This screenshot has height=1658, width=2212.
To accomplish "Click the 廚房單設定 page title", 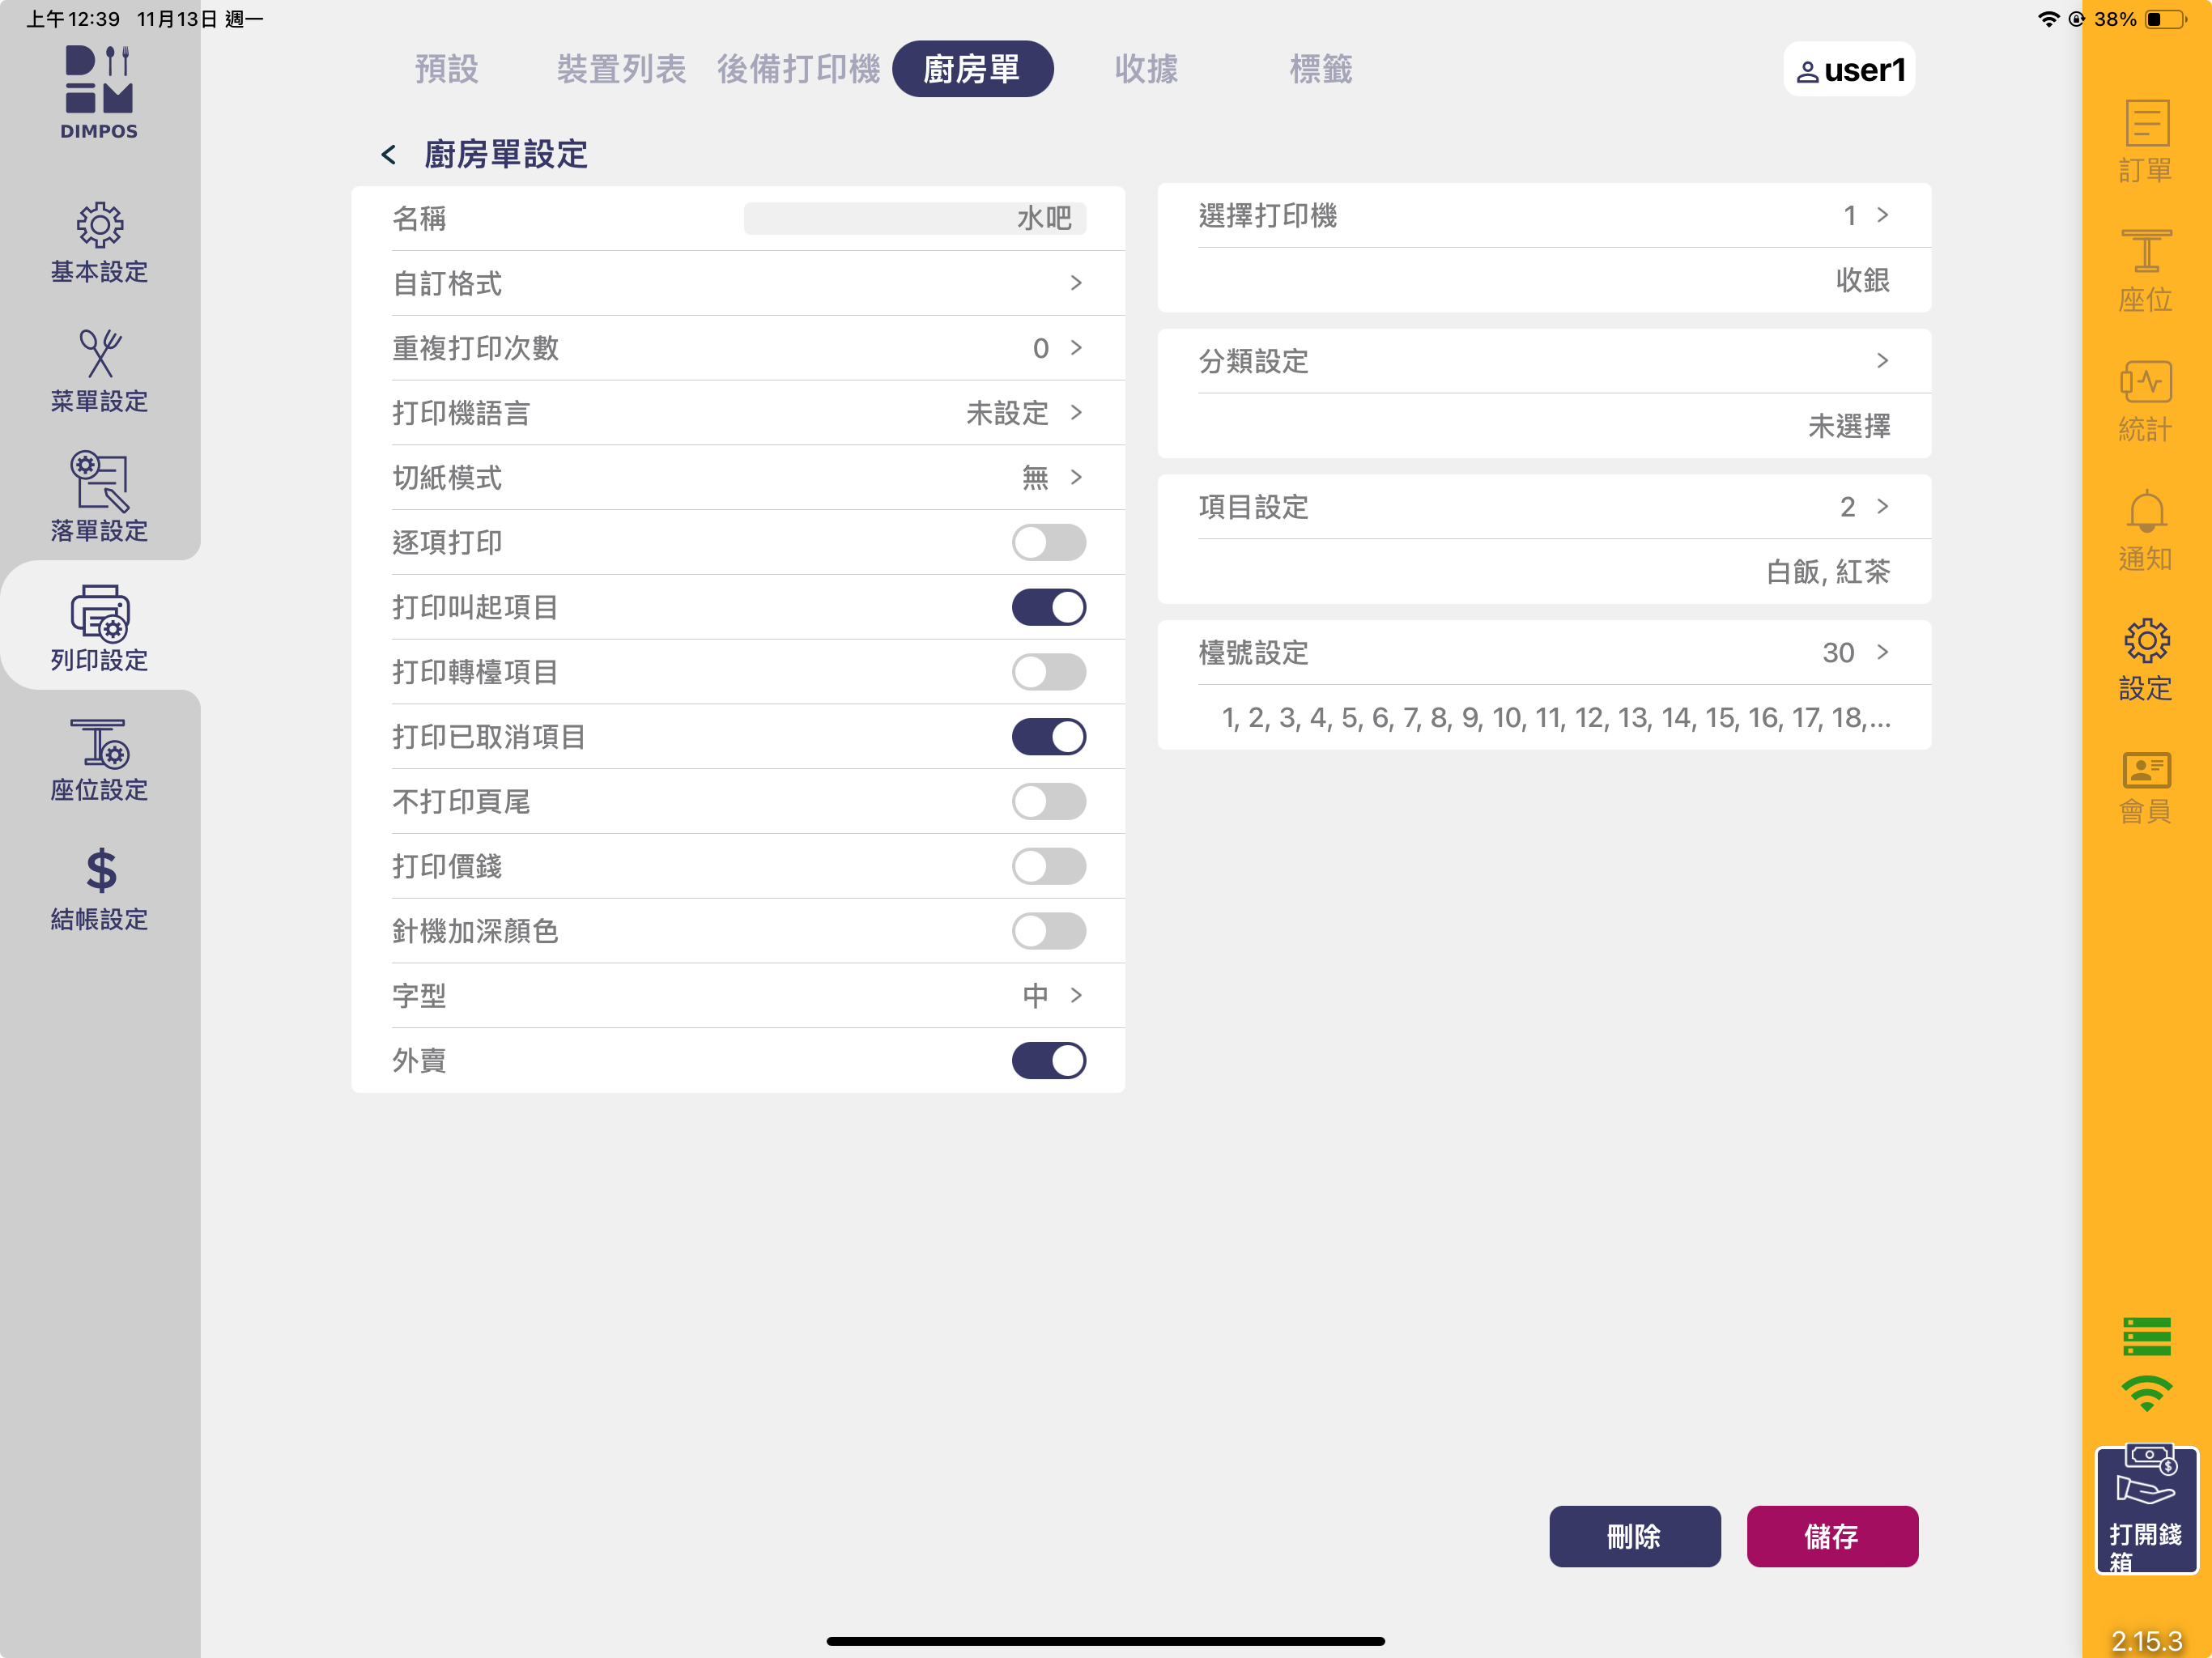I will (506, 155).
